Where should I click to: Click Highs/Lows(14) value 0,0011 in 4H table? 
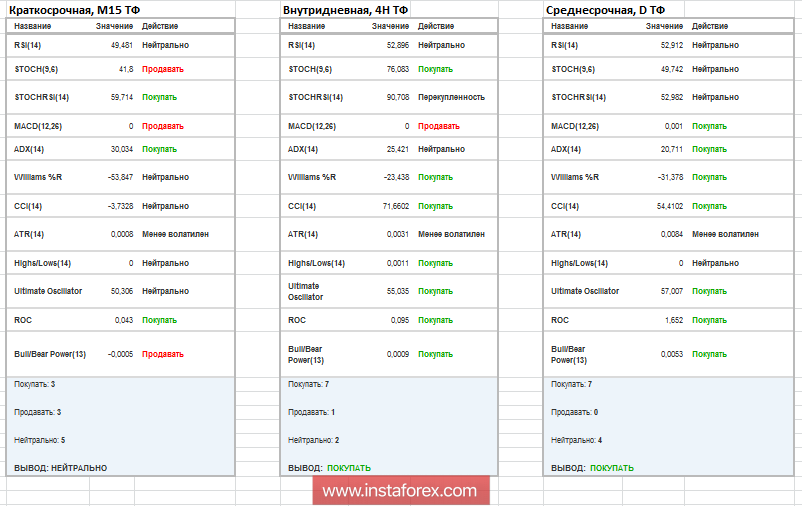point(397,263)
